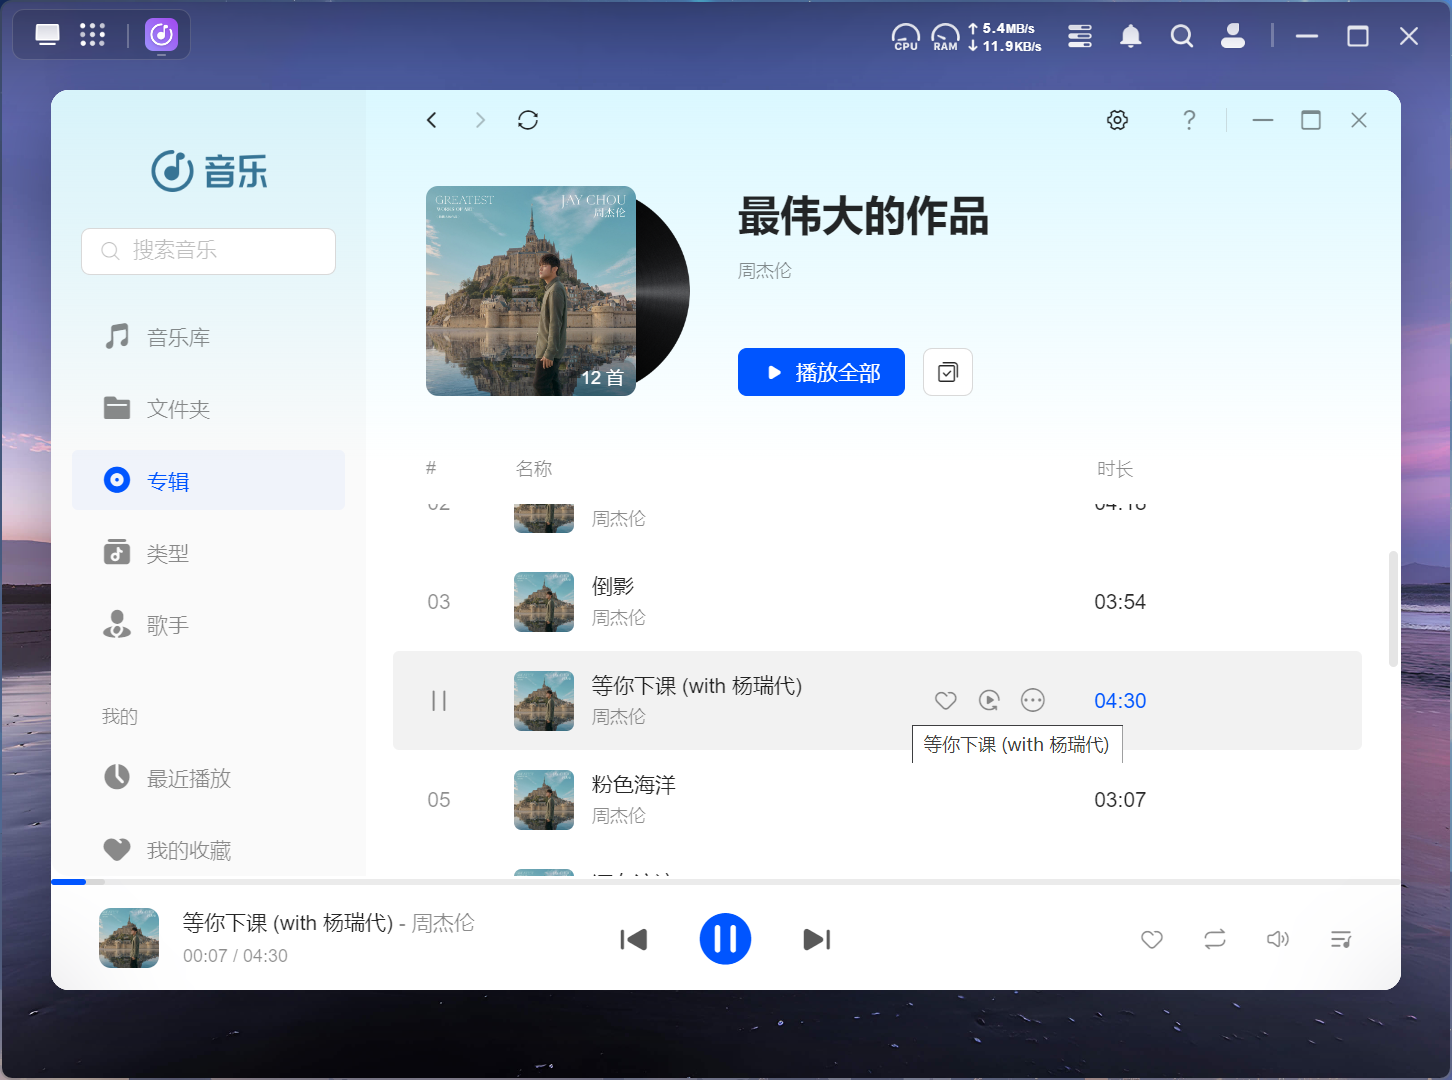Favorite 等你下课 with heart in track row

(x=946, y=700)
